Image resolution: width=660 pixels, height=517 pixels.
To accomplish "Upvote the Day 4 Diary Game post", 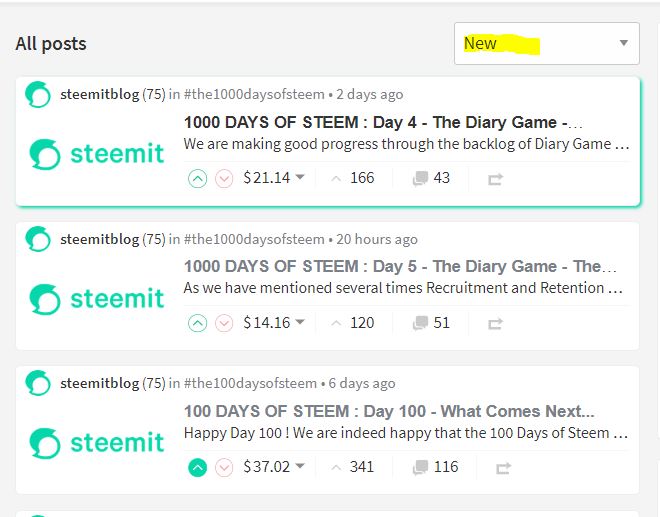I will (197, 179).
